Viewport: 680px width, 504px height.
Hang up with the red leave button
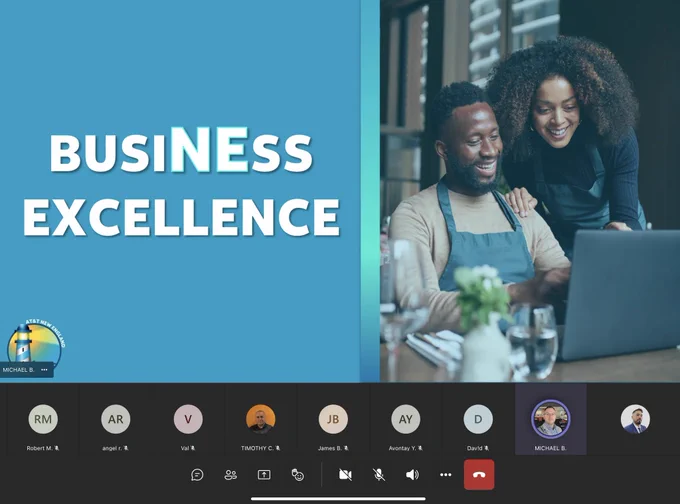pos(479,475)
